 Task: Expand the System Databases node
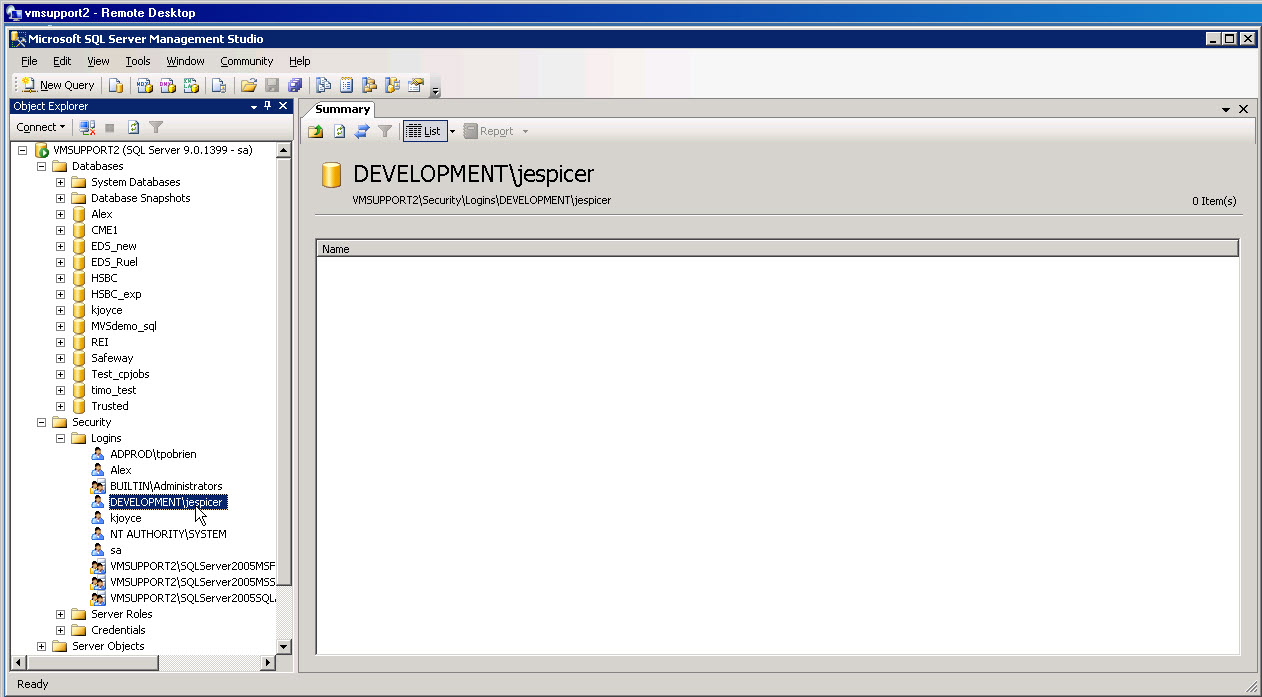click(x=60, y=182)
